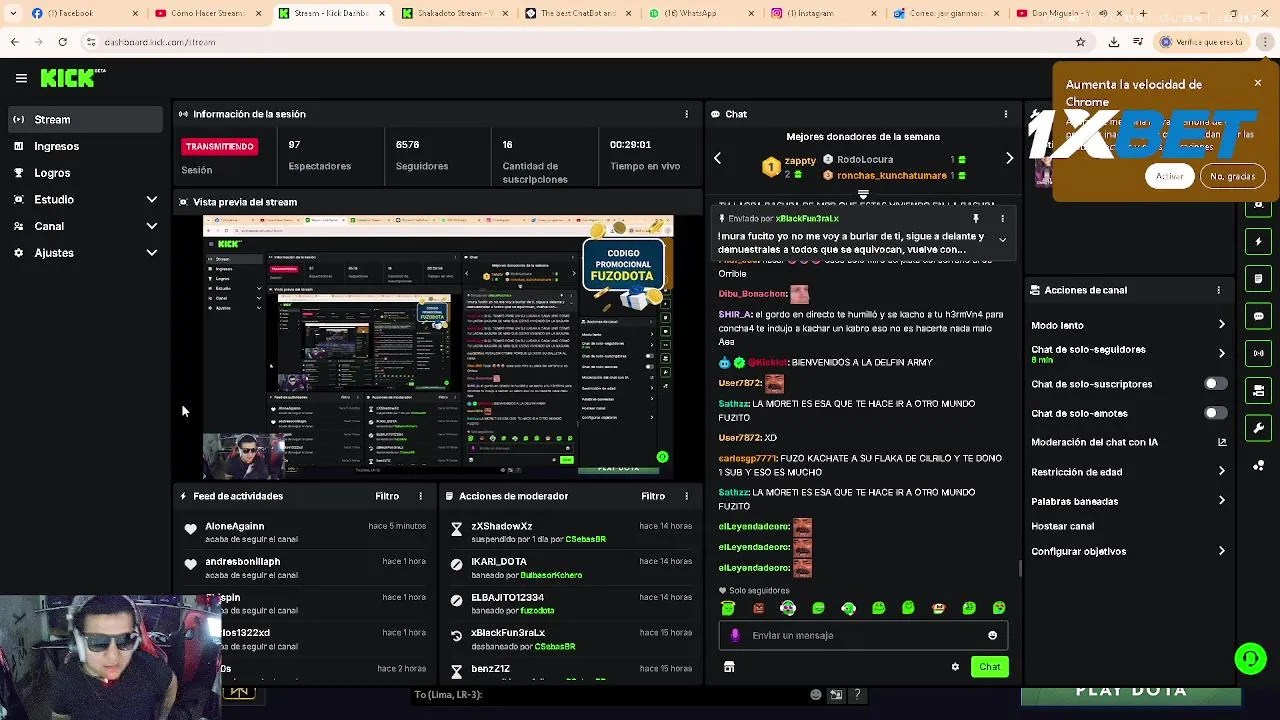Open the hamburger menu beside Kick logo
1280x720 pixels.
click(21, 78)
